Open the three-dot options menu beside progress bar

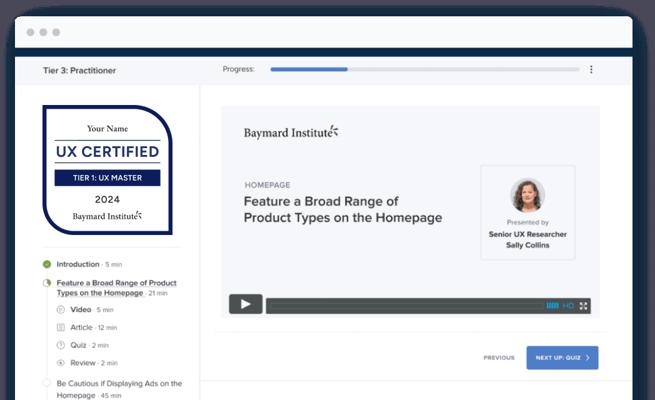[591, 69]
